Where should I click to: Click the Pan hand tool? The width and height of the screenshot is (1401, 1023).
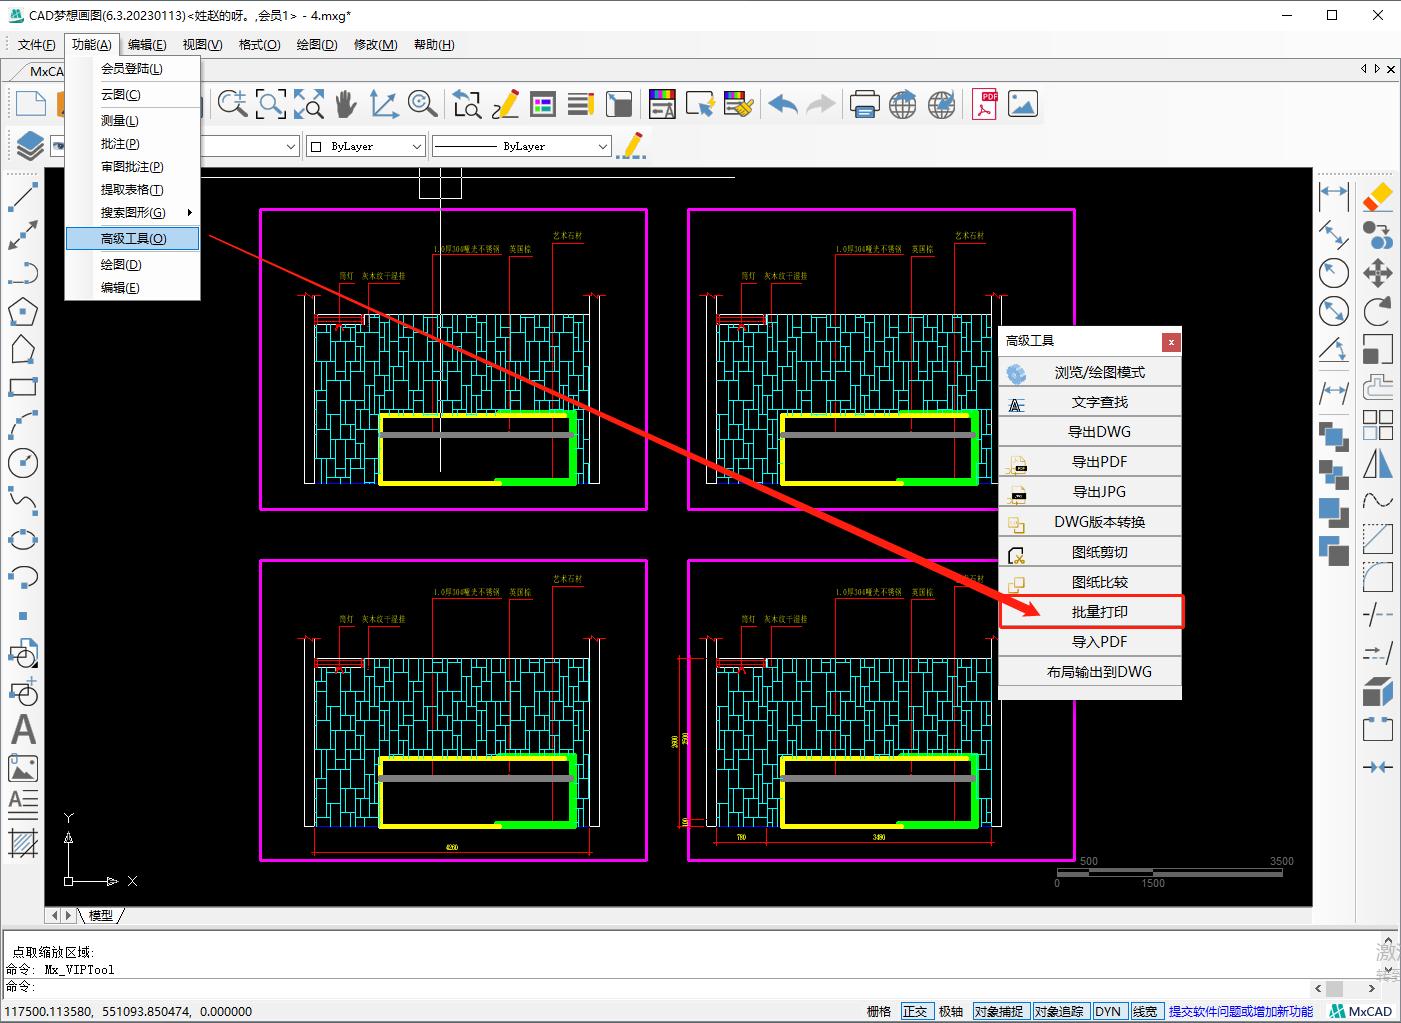346,104
